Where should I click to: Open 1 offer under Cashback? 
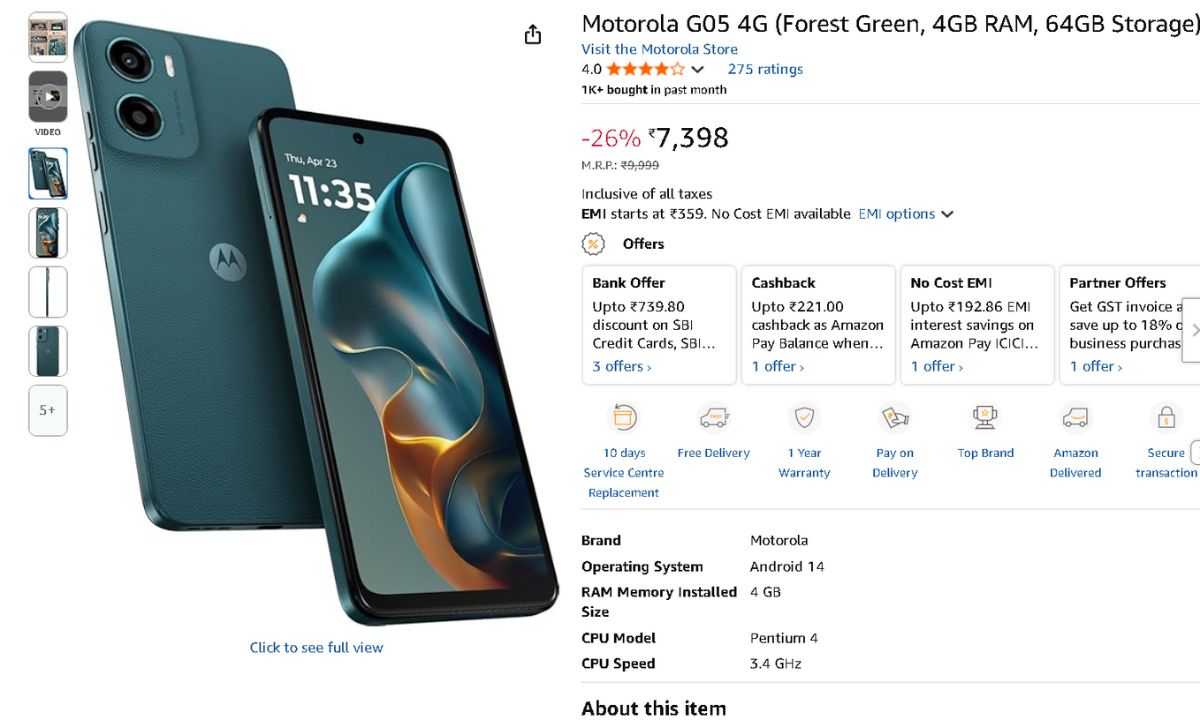(778, 367)
